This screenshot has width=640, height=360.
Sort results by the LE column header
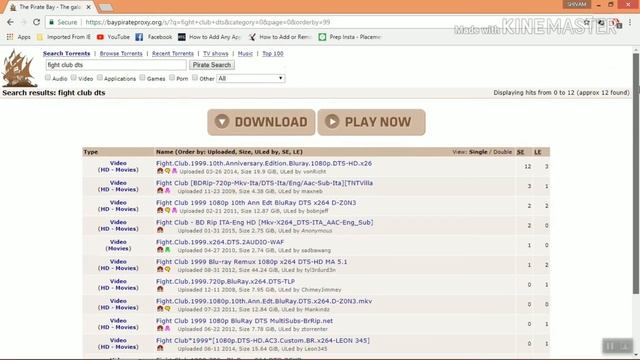[x=538, y=152]
